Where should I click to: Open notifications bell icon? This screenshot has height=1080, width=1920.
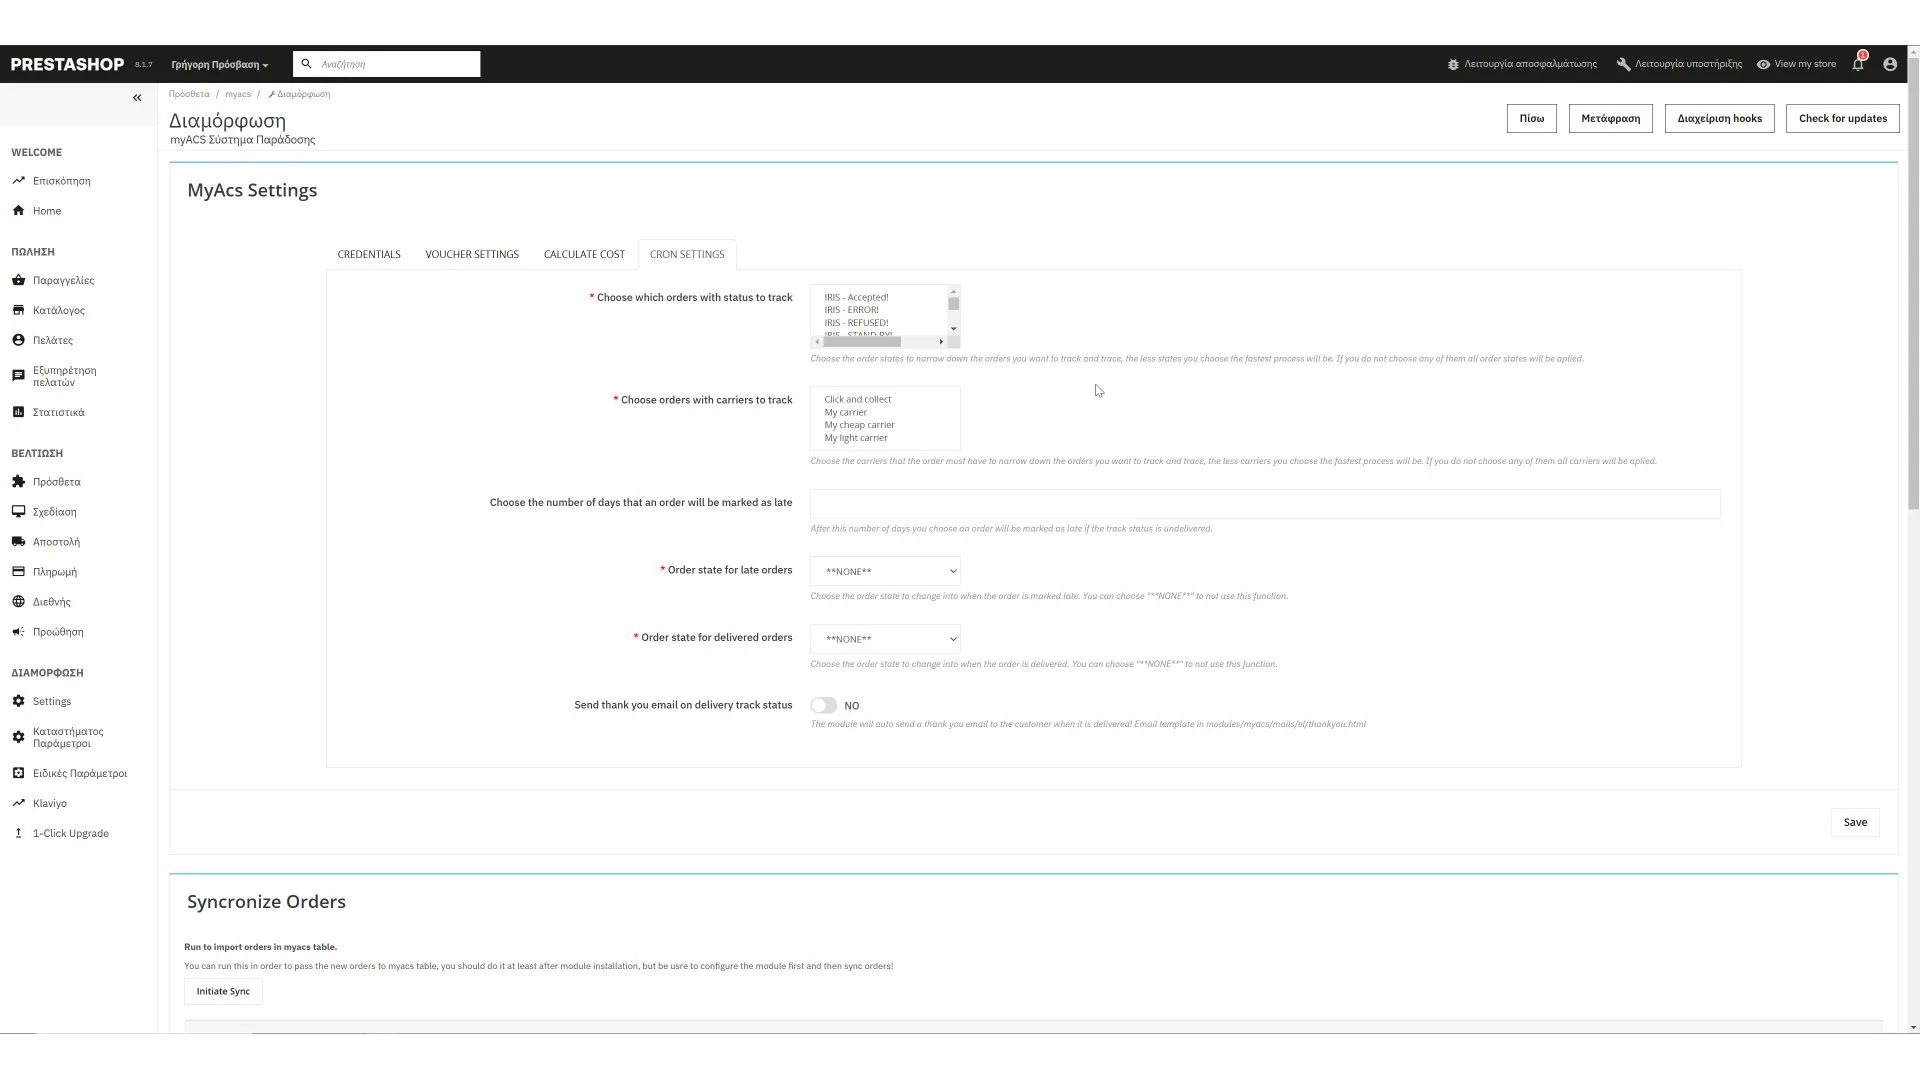click(x=1857, y=64)
